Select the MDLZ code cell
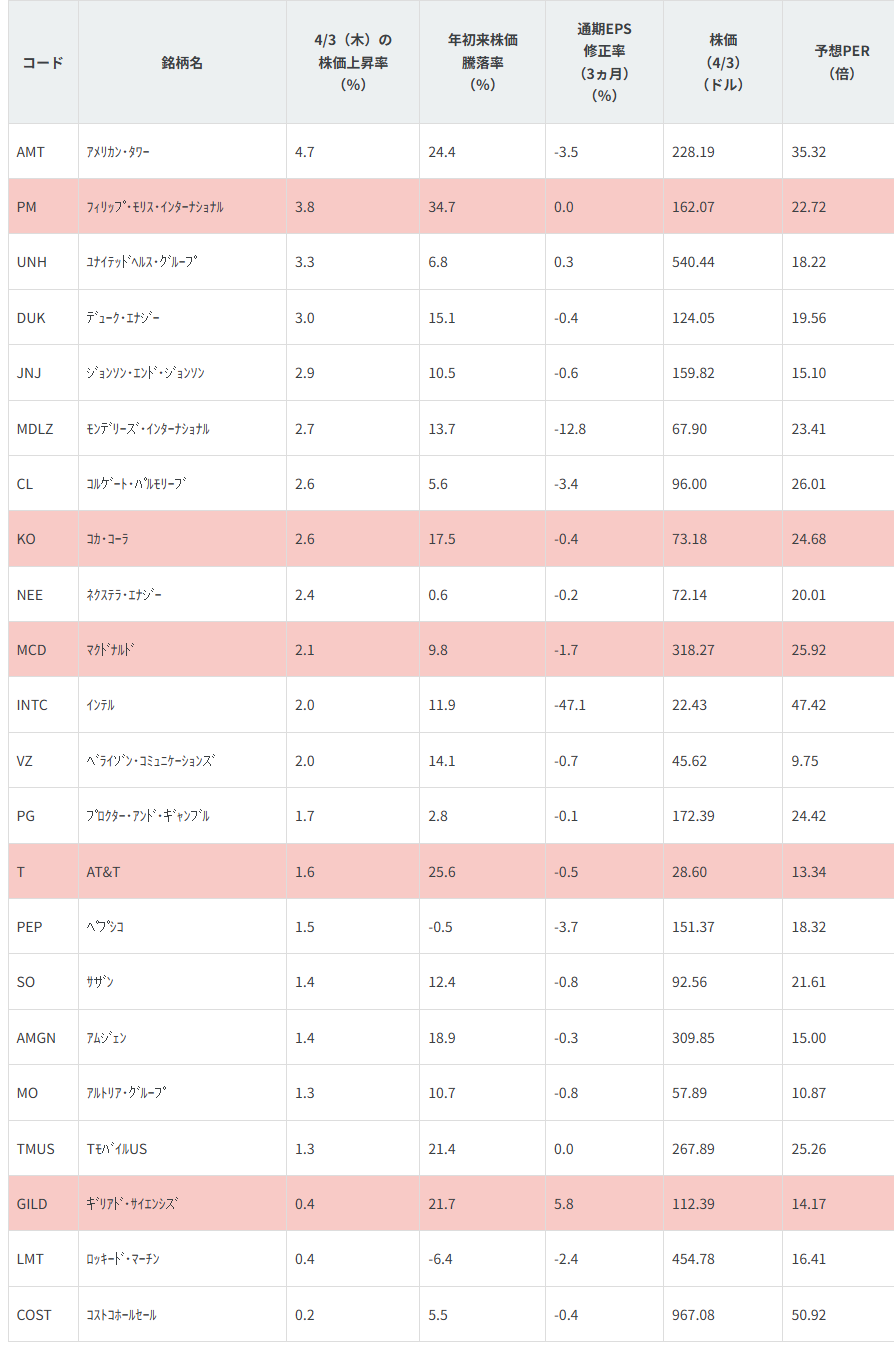Viewport: 894px width, 1357px height. [x=35, y=428]
